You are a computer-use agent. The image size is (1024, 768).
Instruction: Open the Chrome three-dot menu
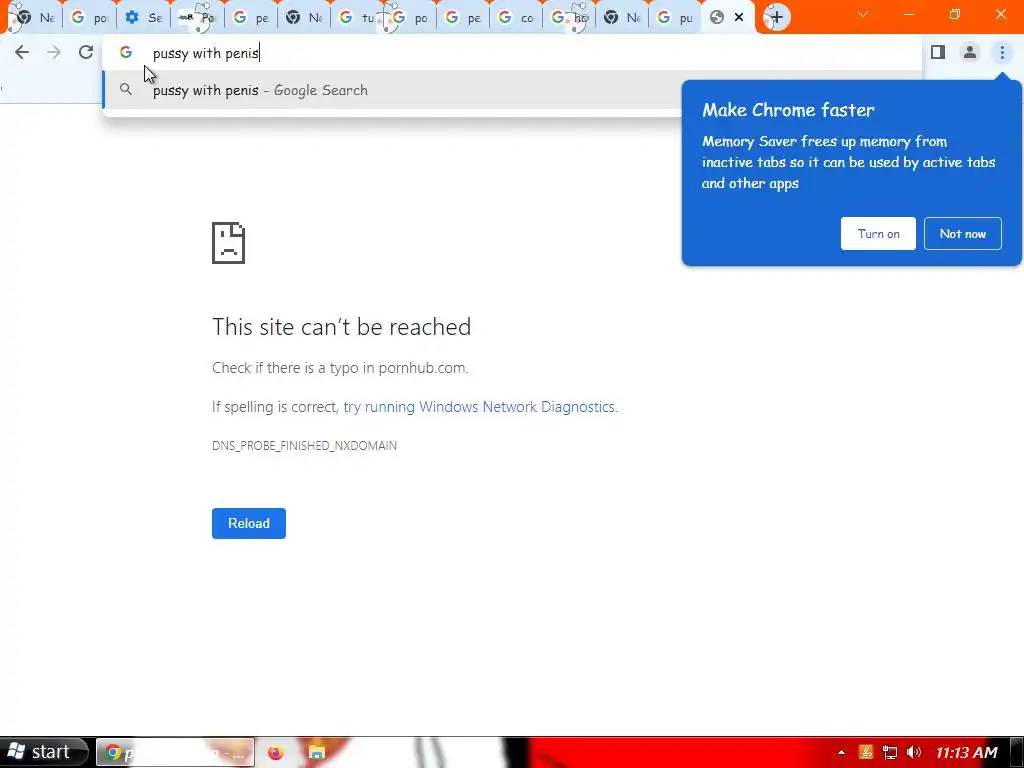point(1002,52)
